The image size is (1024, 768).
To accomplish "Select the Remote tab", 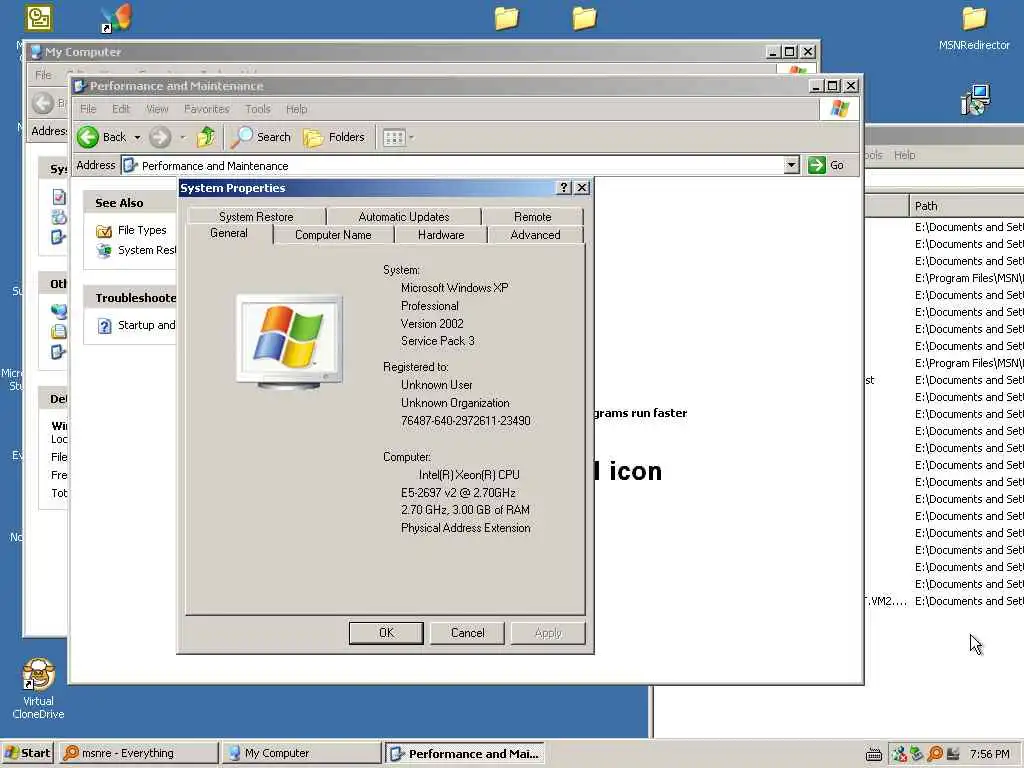I will click(532, 217).
